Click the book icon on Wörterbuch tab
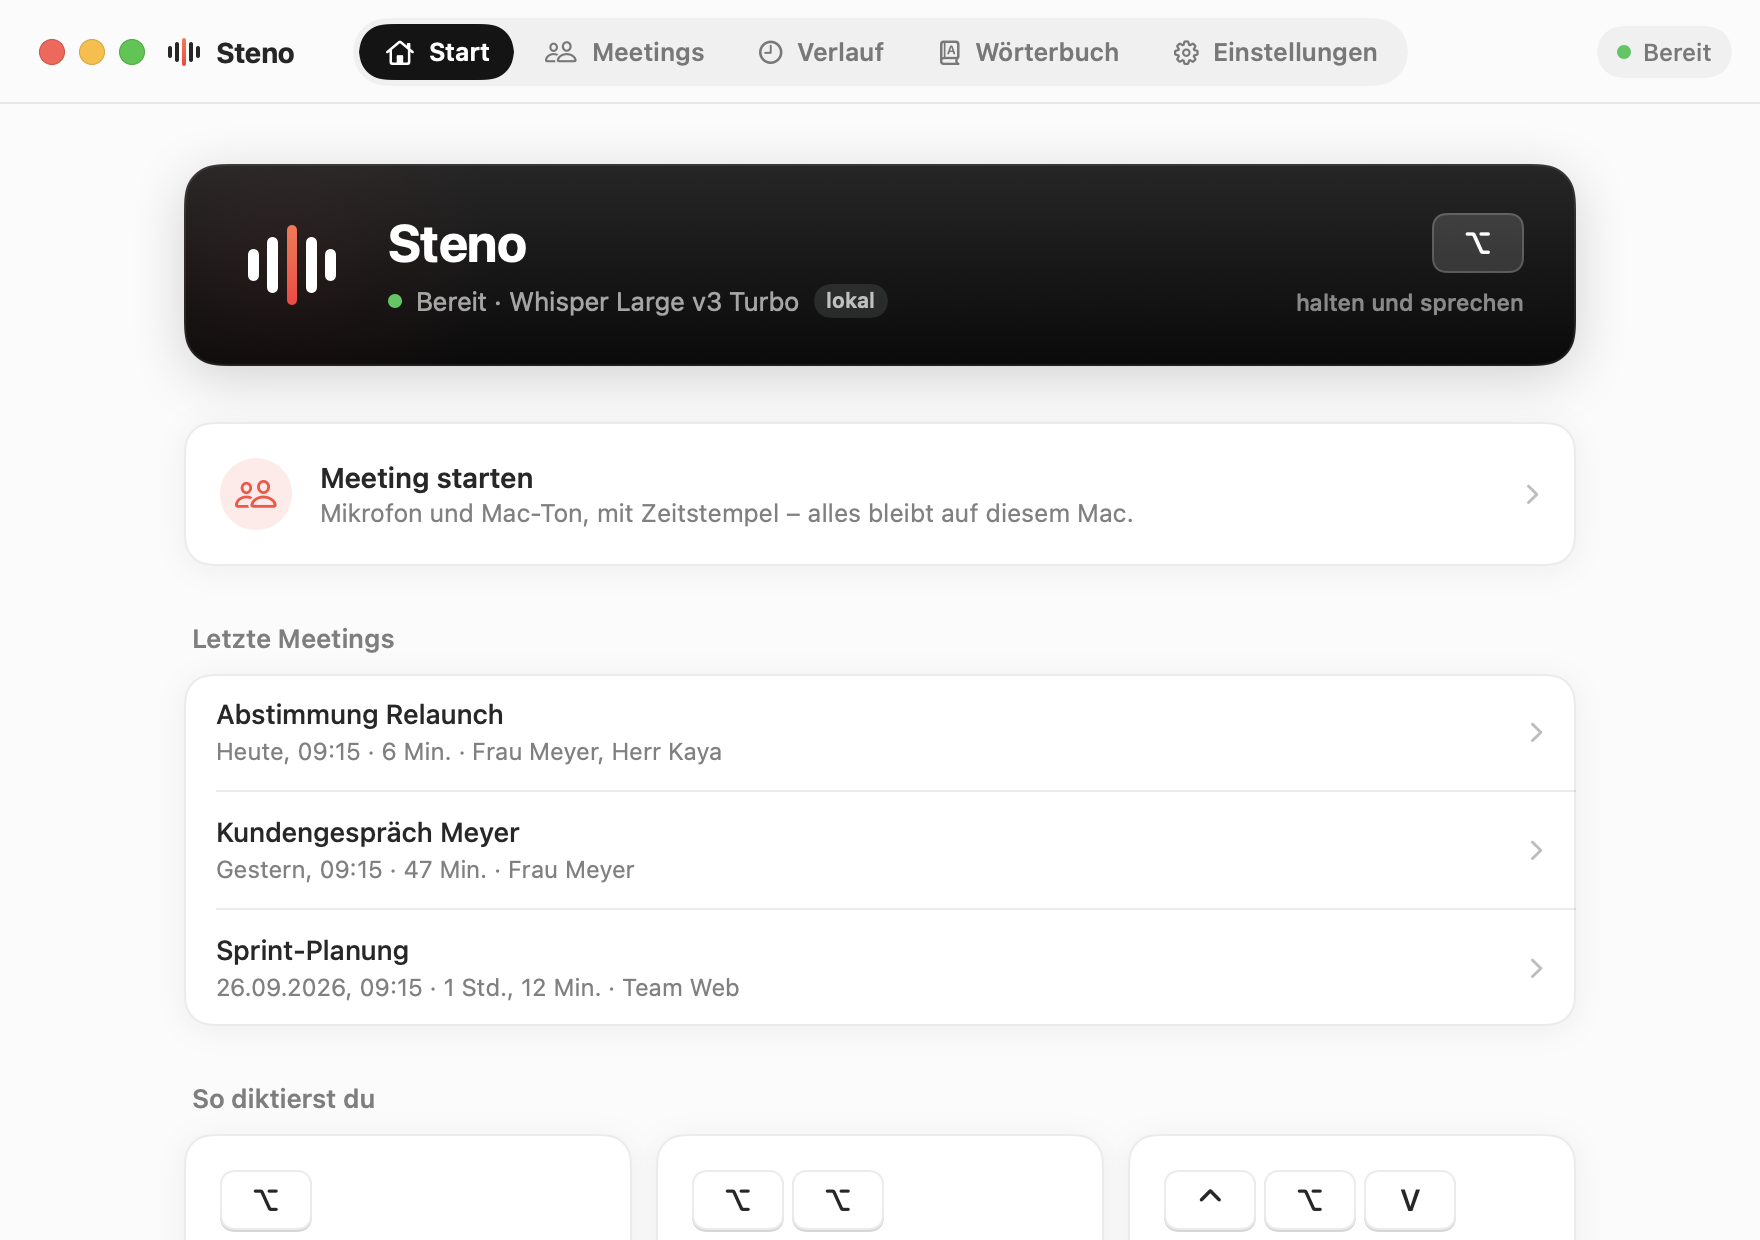This screenshot has width=1760, height=1240. pos(950,52)
